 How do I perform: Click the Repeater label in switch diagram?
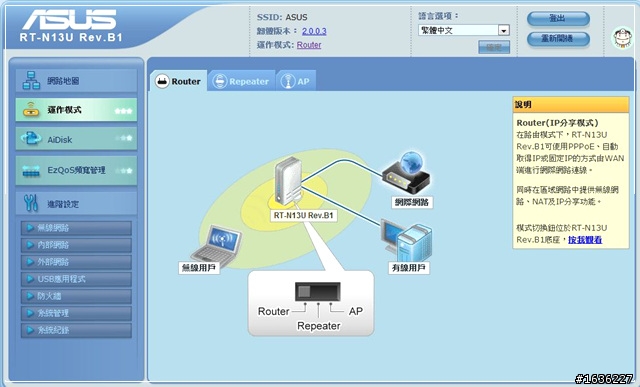(319, 326)
